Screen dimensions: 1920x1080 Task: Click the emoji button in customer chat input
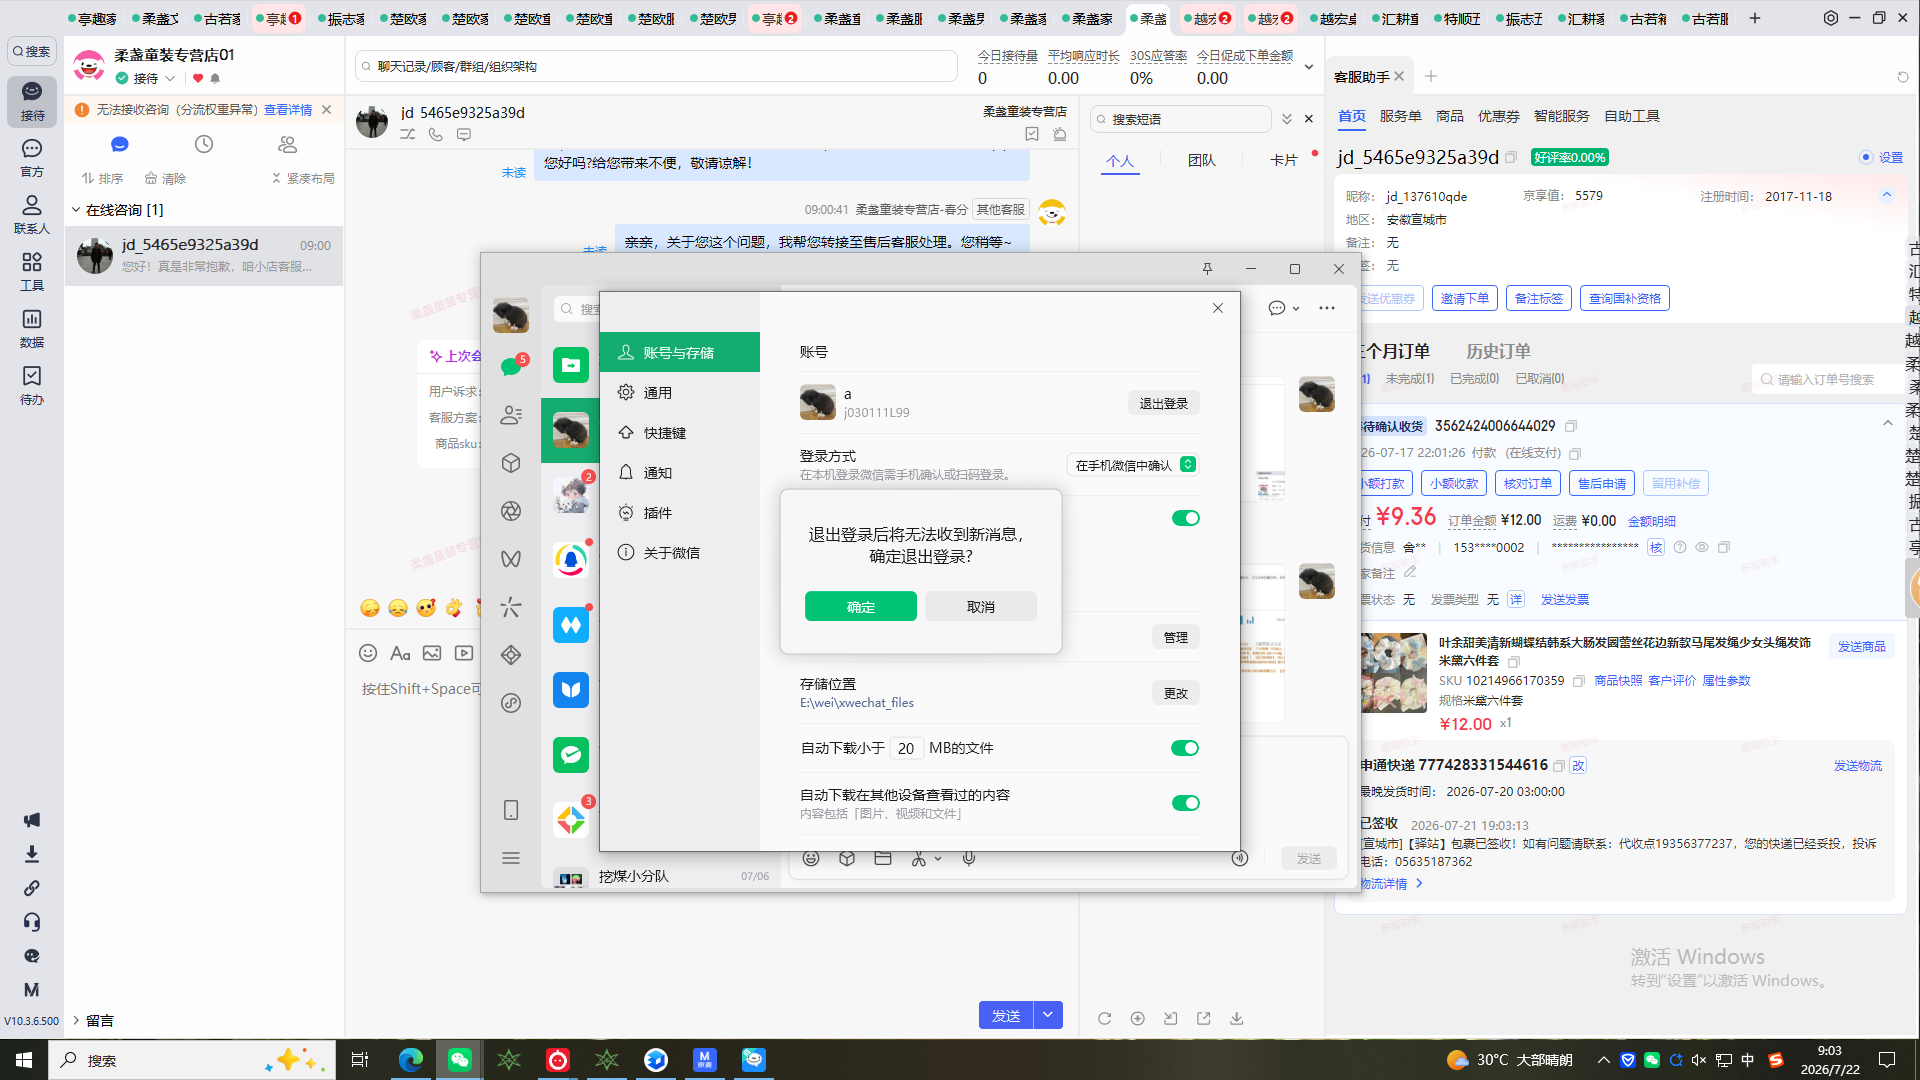click(368, 653)
